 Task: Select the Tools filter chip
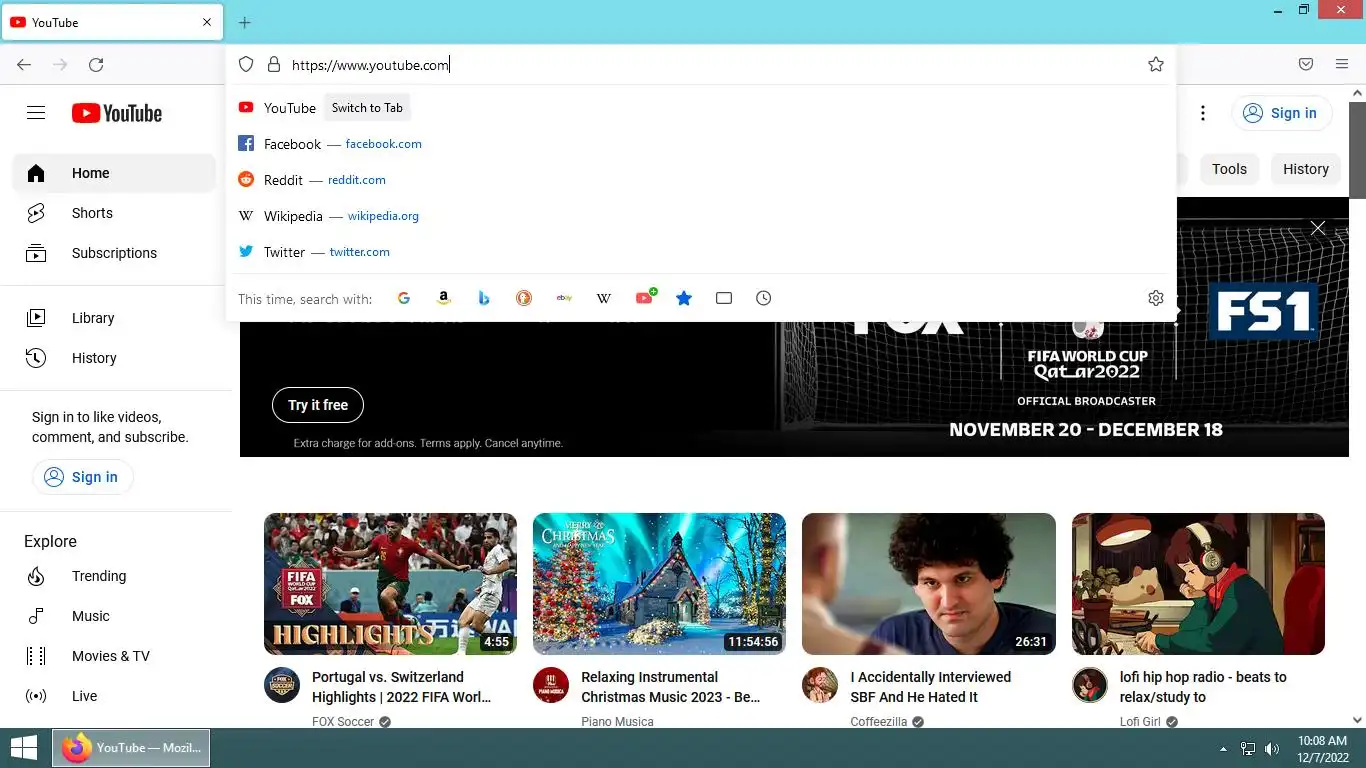click(x=1229, y=169)
